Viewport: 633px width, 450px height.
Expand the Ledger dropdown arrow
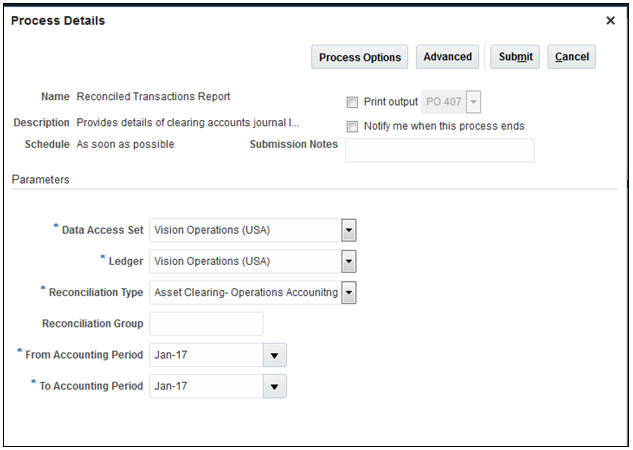click(349, 262)
